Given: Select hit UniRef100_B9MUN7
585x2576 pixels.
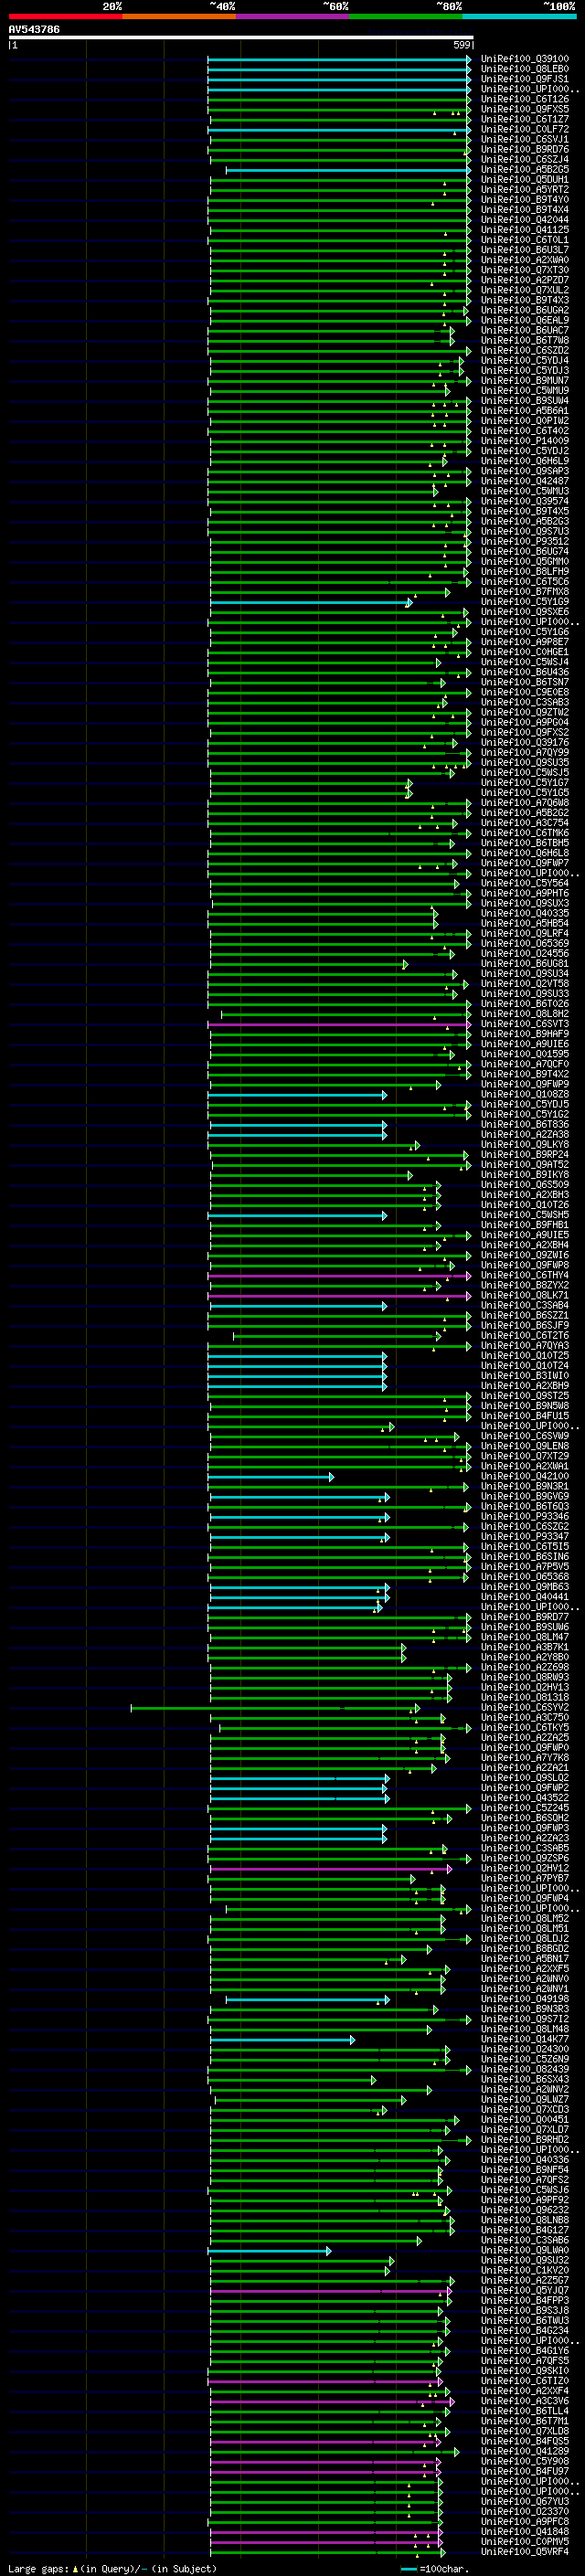Looking at the screenshot, I should tap(525, 381).
